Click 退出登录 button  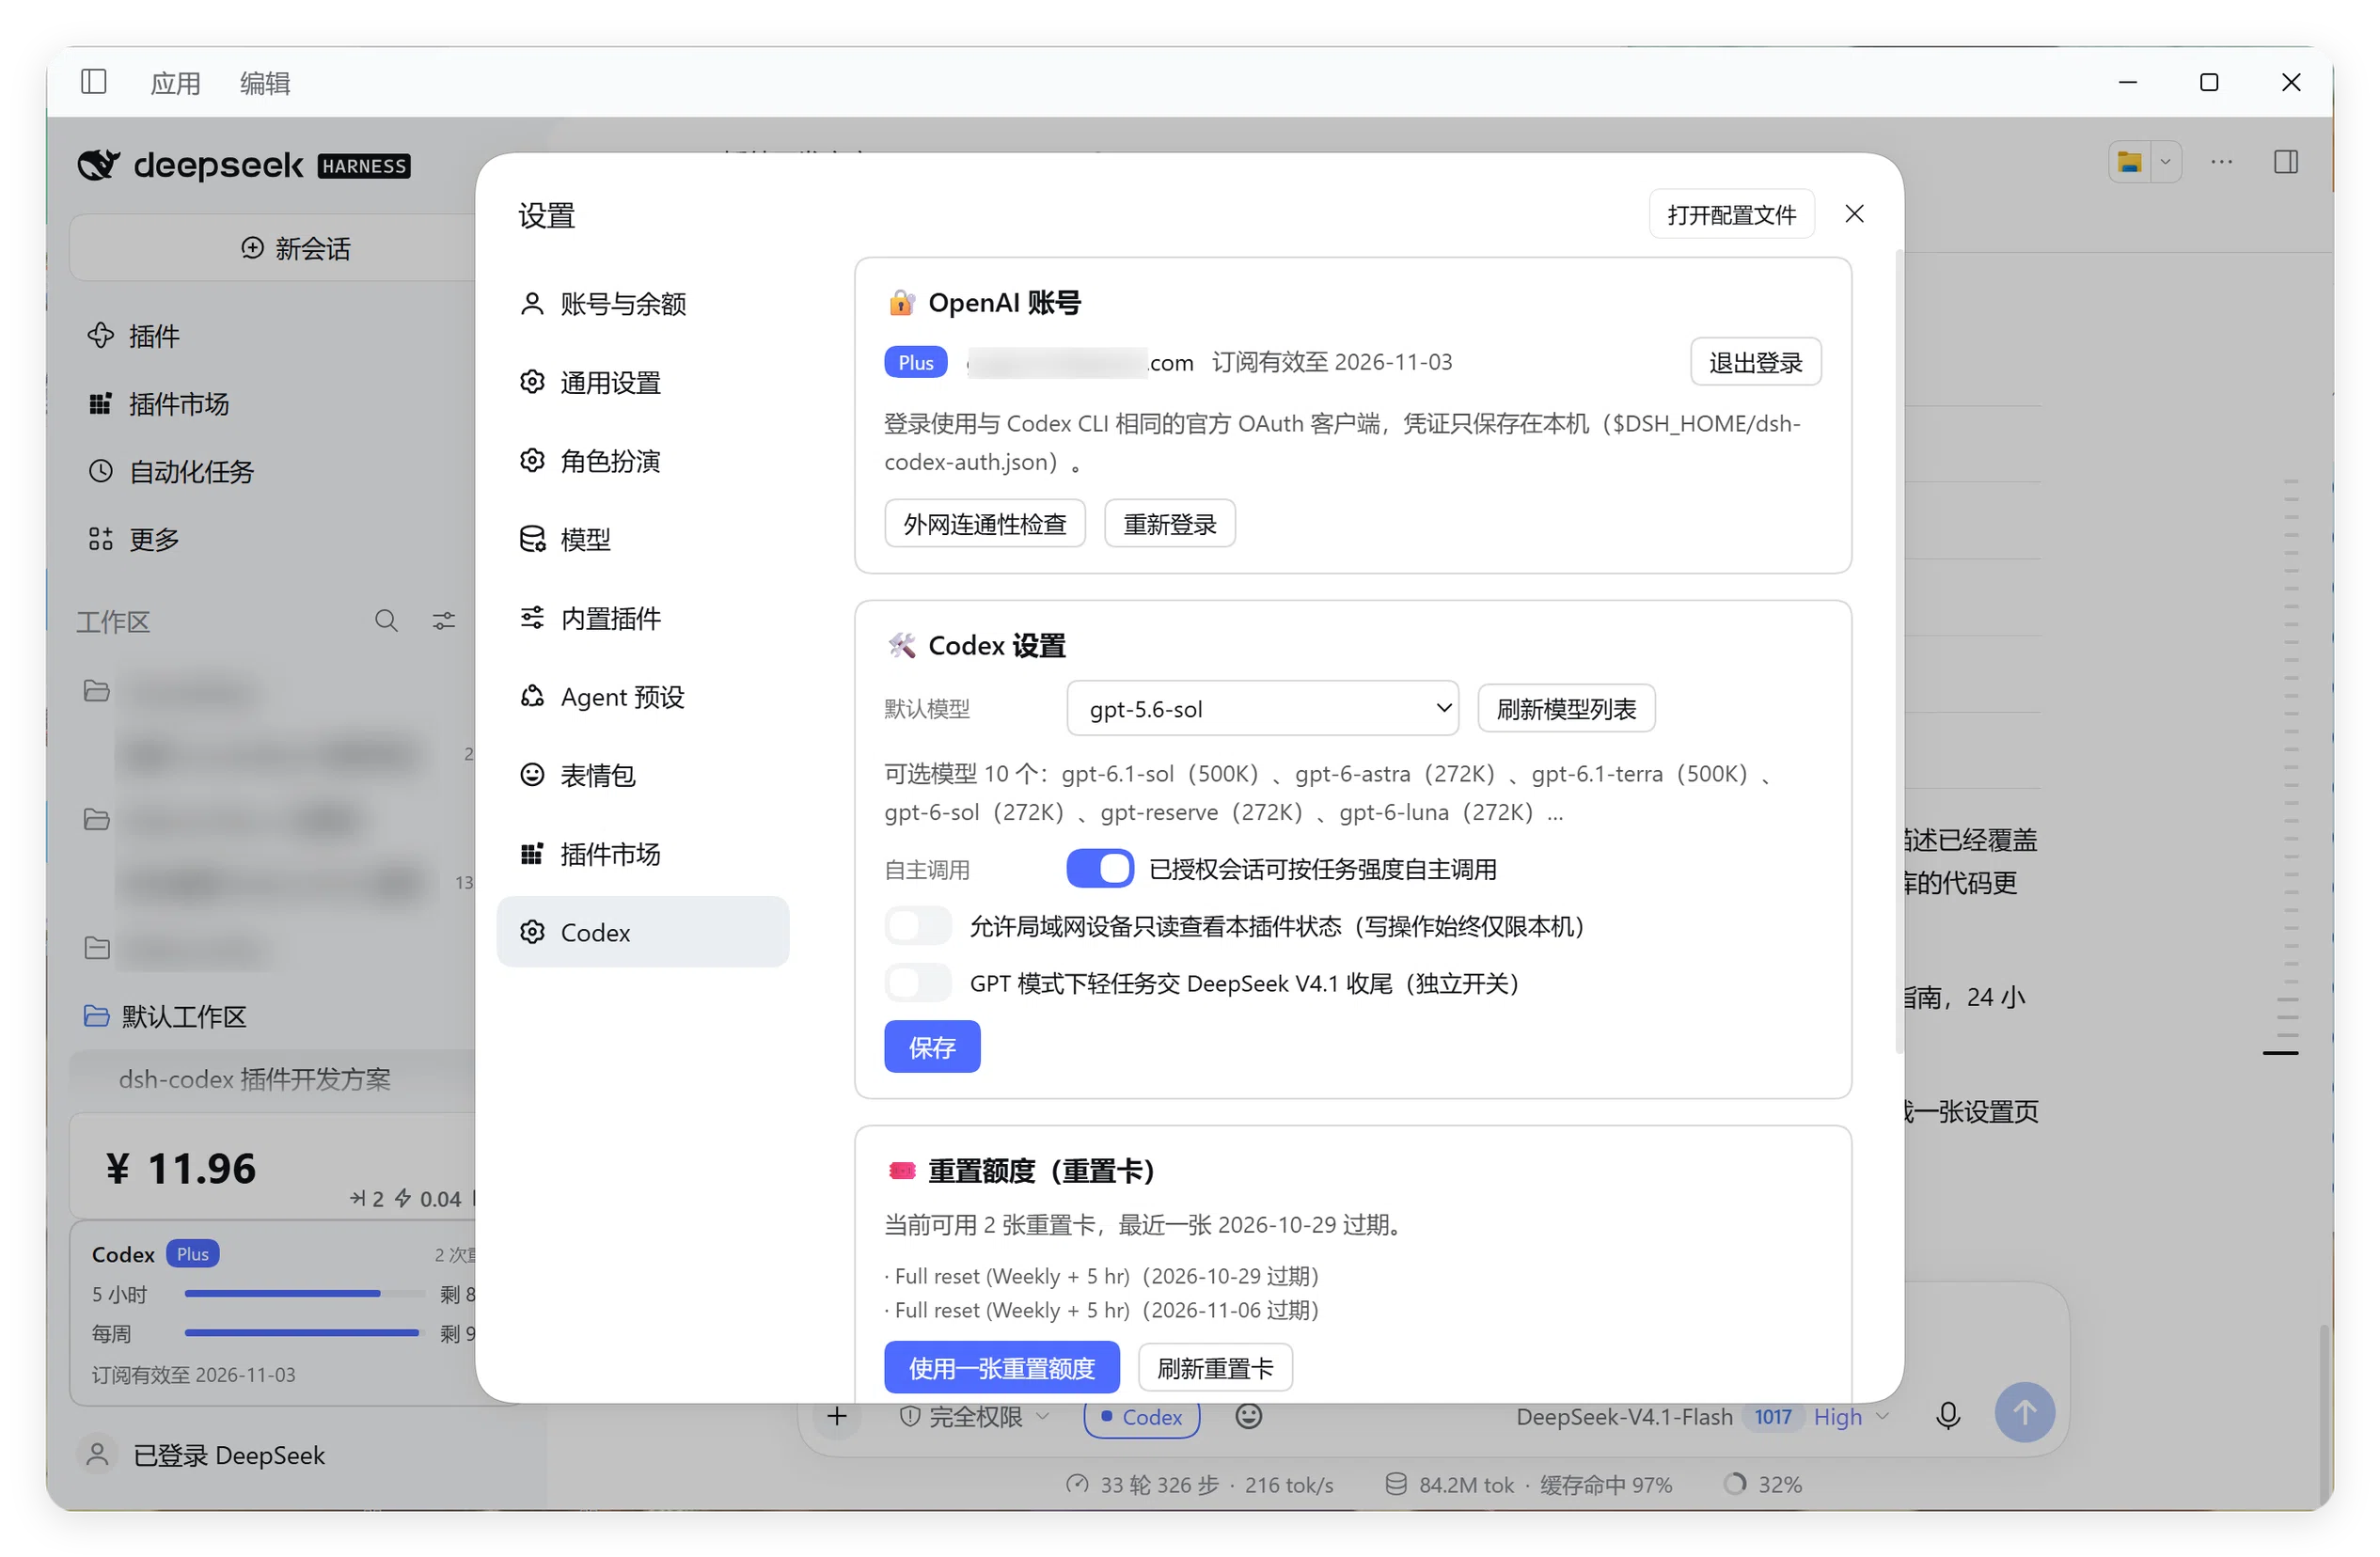1755,362
